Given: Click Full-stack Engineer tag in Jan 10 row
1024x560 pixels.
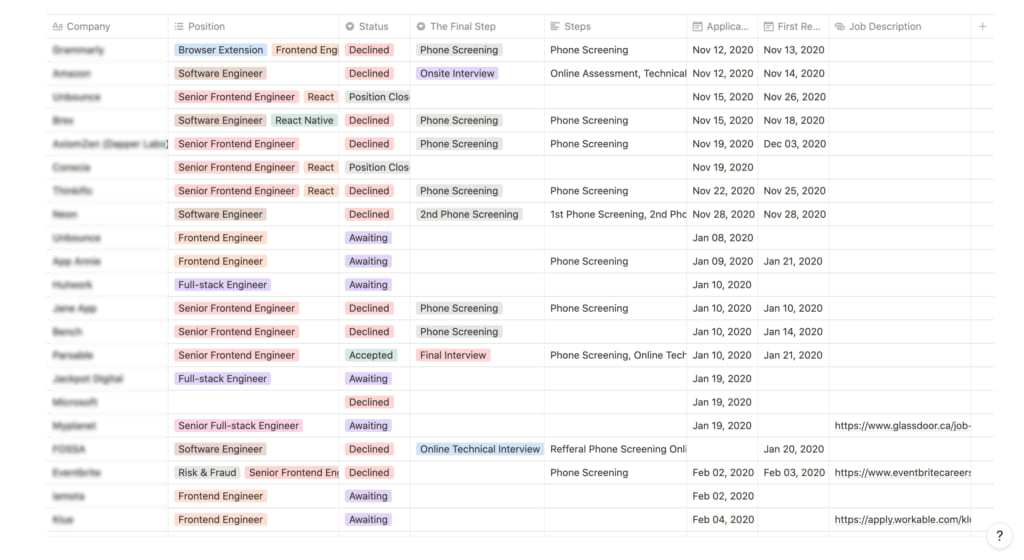Looking at the screenshot, I should (x=222, y=285).
